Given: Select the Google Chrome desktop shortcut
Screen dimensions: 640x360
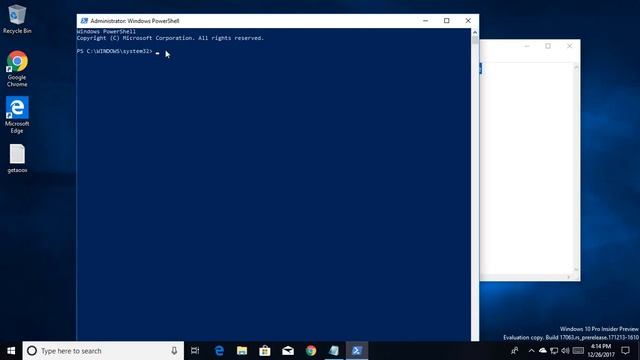Looking at the screenshot, I should click(17, 69).
